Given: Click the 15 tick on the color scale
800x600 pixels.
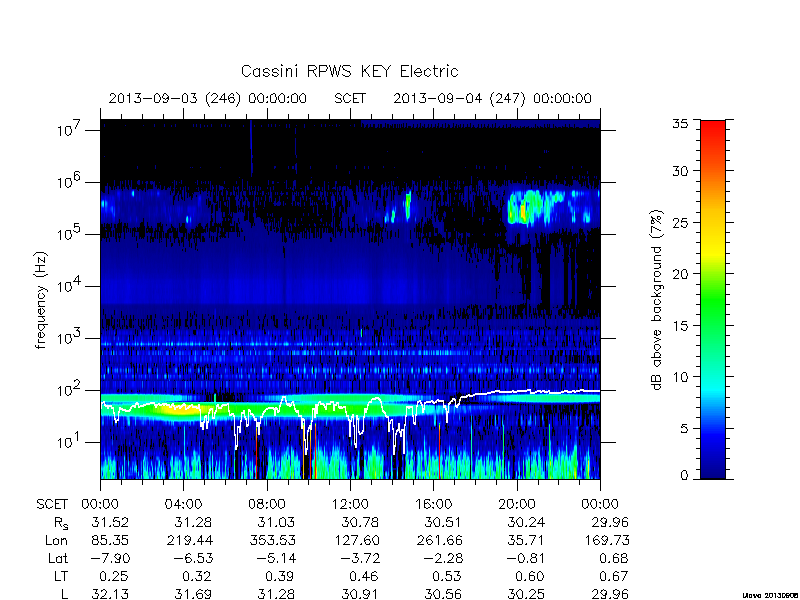Looking at the screenshot, I should pos(680,326).
